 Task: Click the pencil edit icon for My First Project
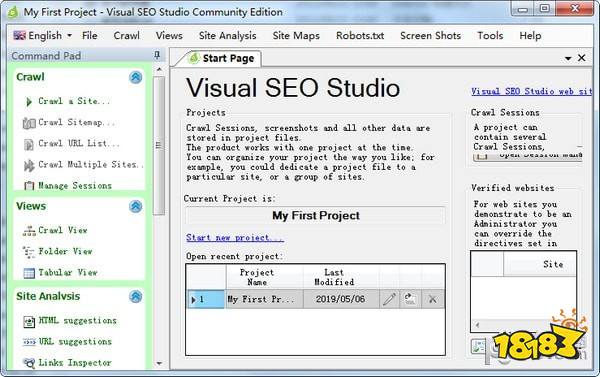coord(389,299)
